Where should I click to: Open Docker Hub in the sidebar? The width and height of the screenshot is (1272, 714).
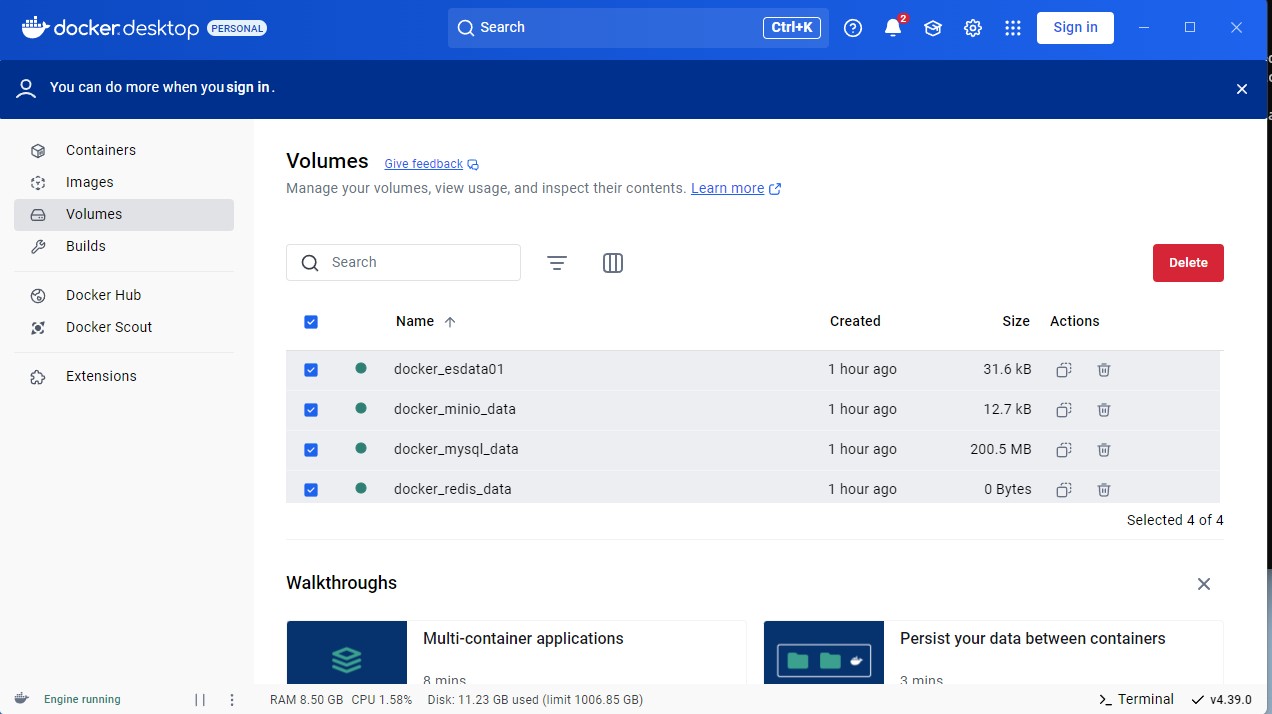click(x=124, y=295)
